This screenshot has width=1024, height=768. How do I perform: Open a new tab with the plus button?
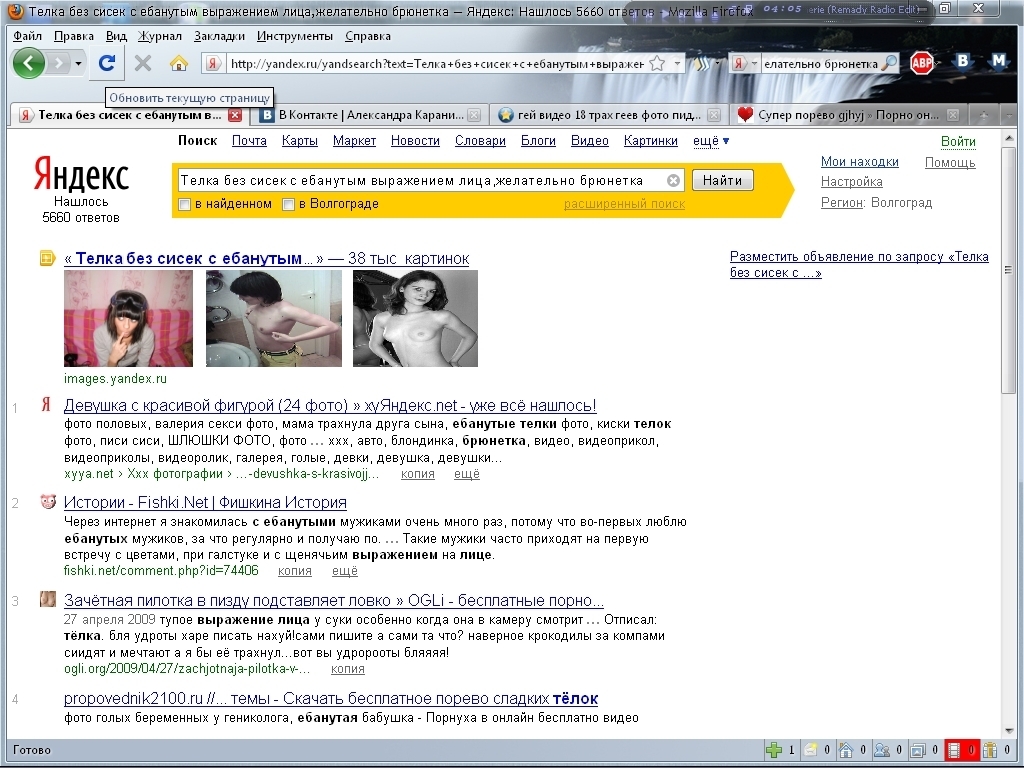coord(984,115)
